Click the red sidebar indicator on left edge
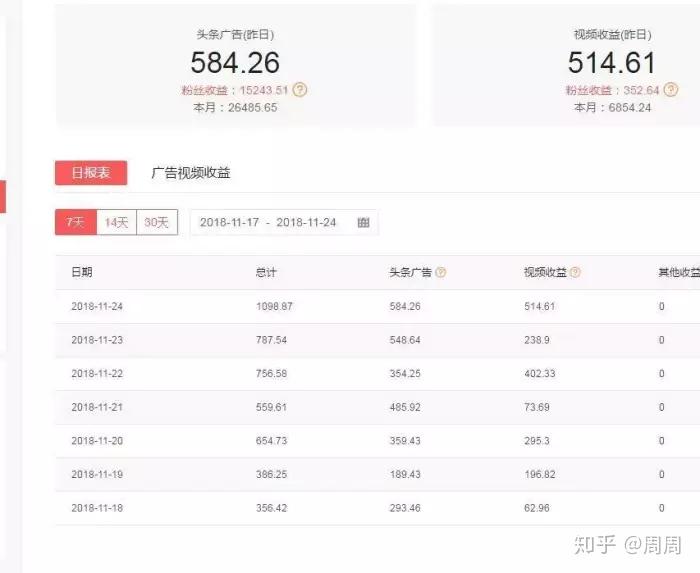 tap(3, 197)
